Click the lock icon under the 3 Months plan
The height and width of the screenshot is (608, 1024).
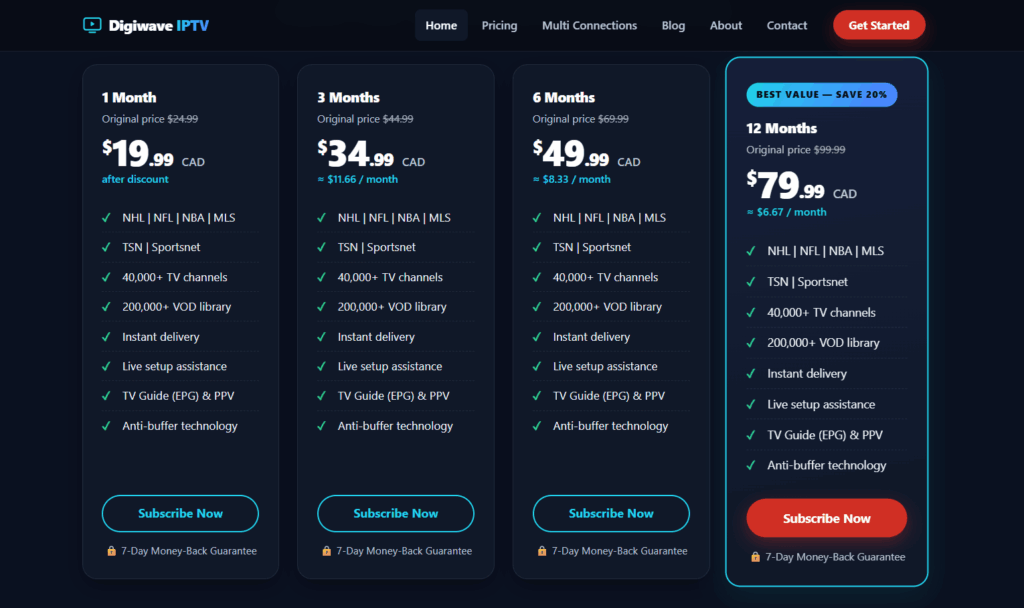tap(327, 551)
